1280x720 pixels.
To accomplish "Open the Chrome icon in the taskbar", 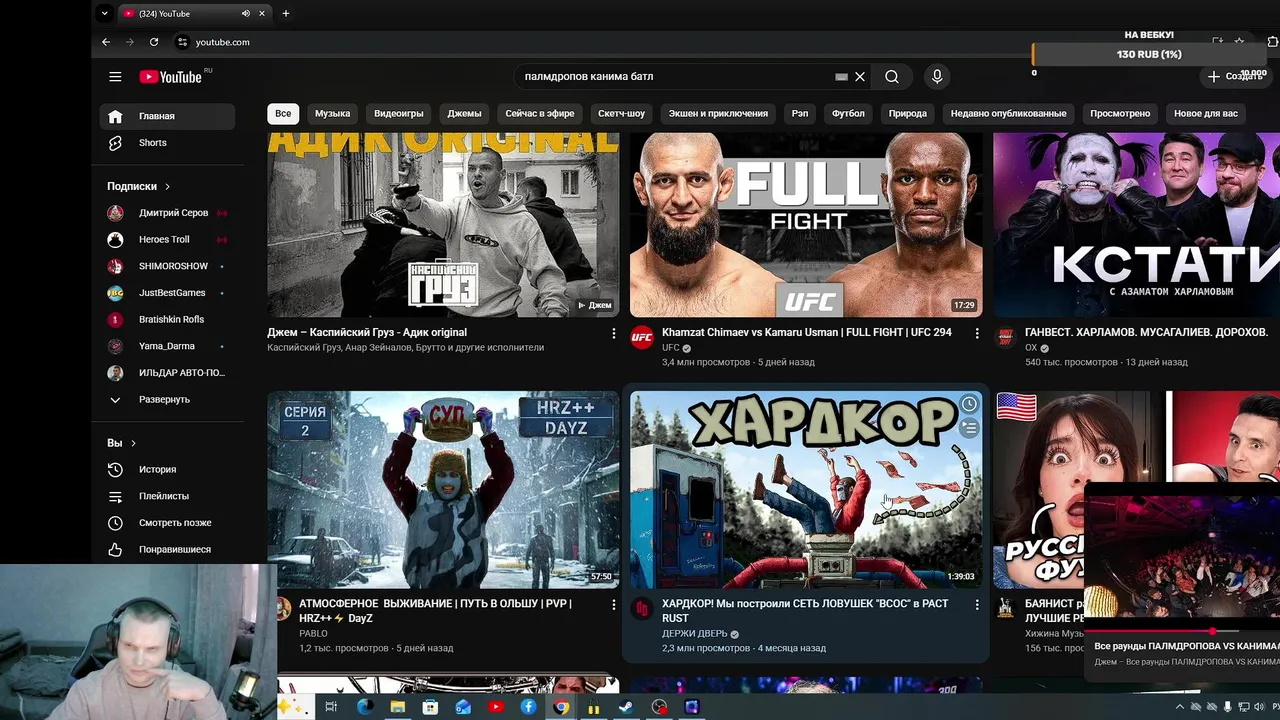I will click(x=561, y=707).
